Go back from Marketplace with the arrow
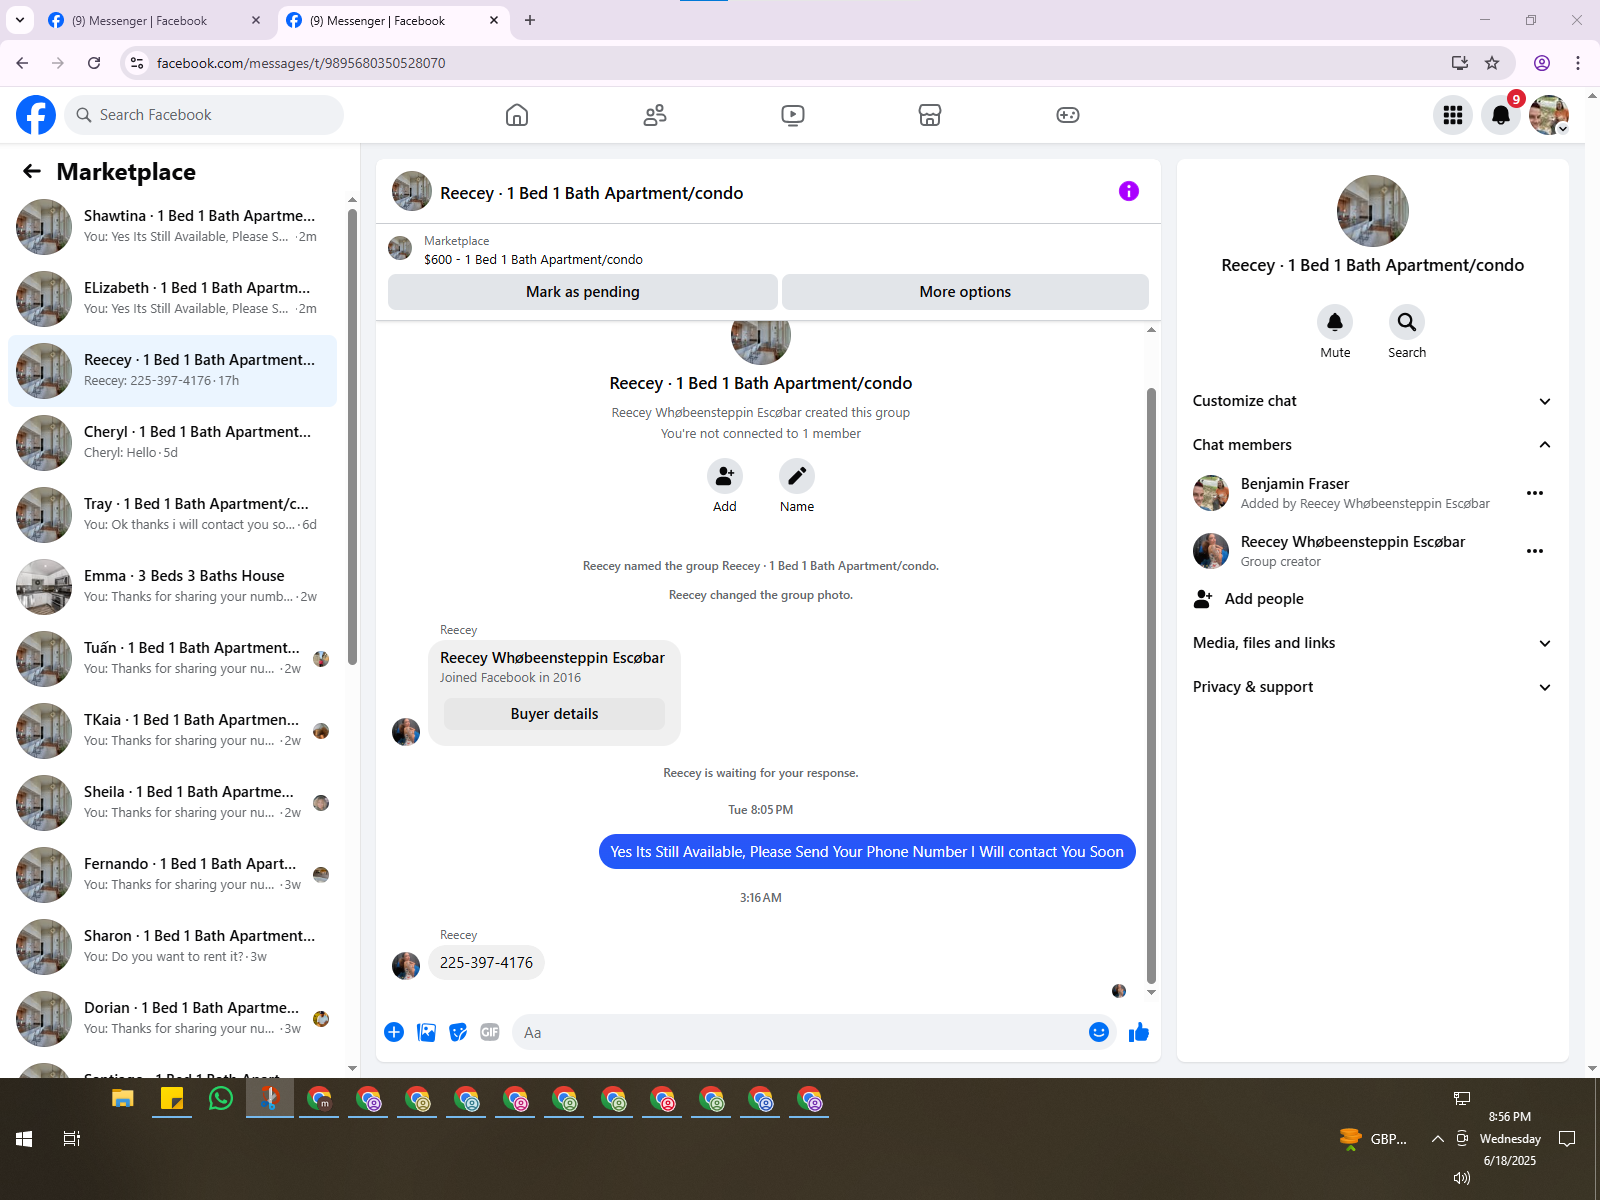 32,171
